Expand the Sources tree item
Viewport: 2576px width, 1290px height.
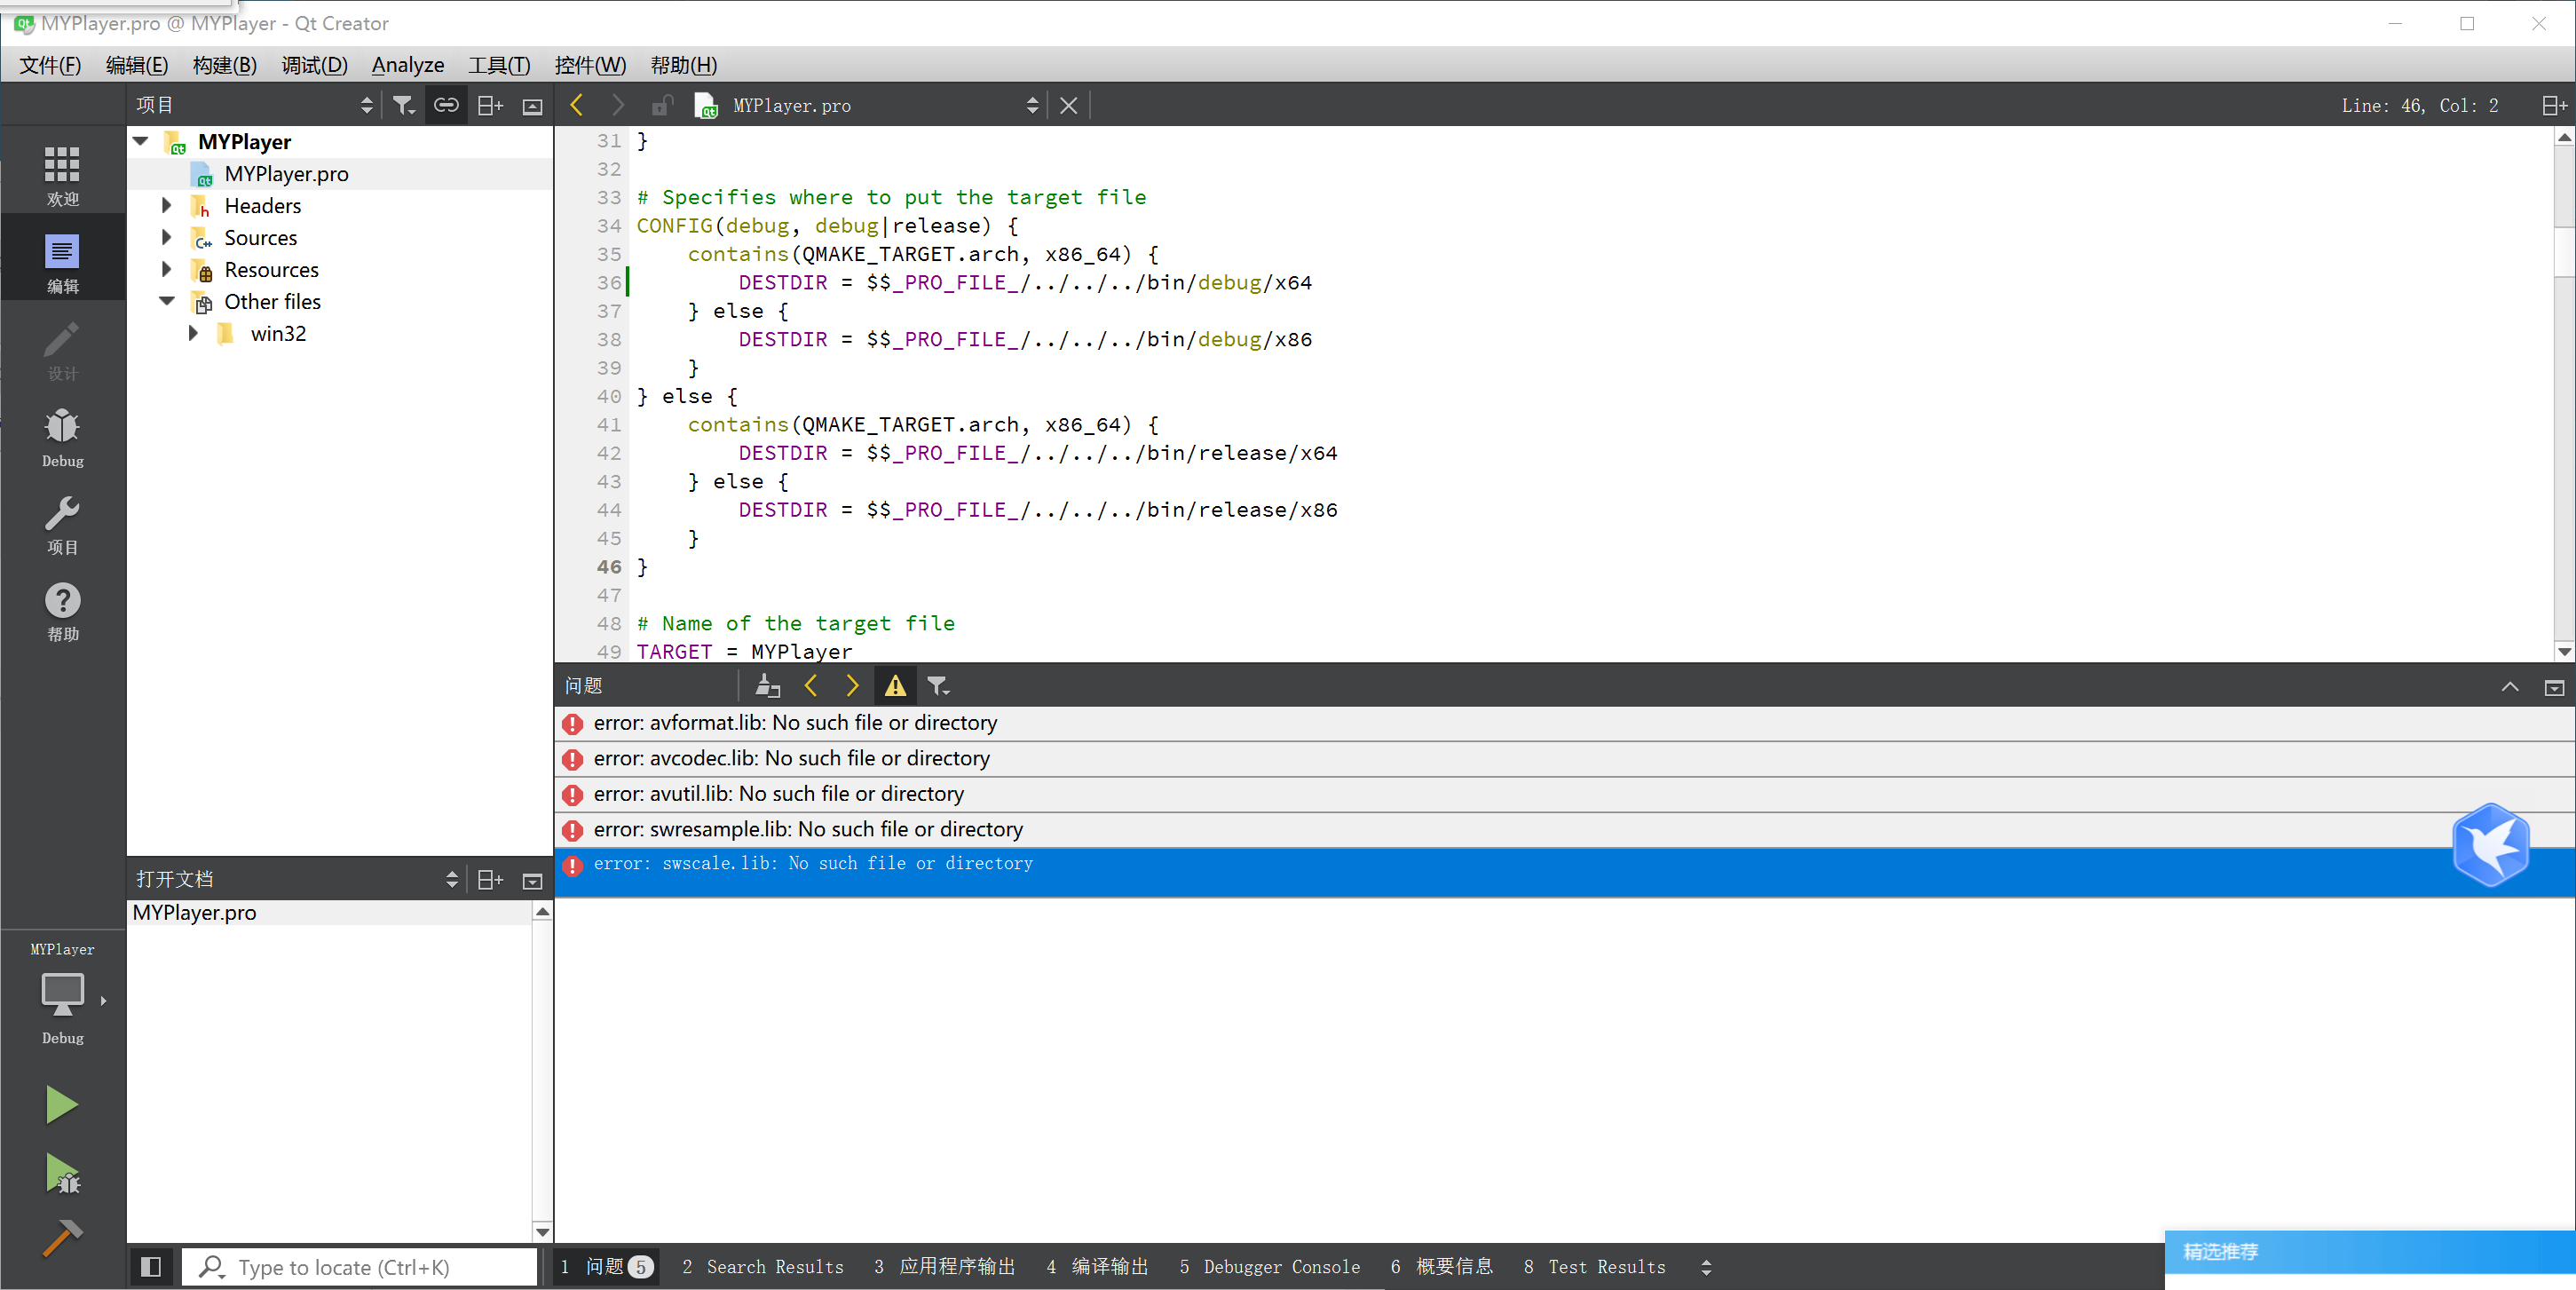[x=166, y=237]
